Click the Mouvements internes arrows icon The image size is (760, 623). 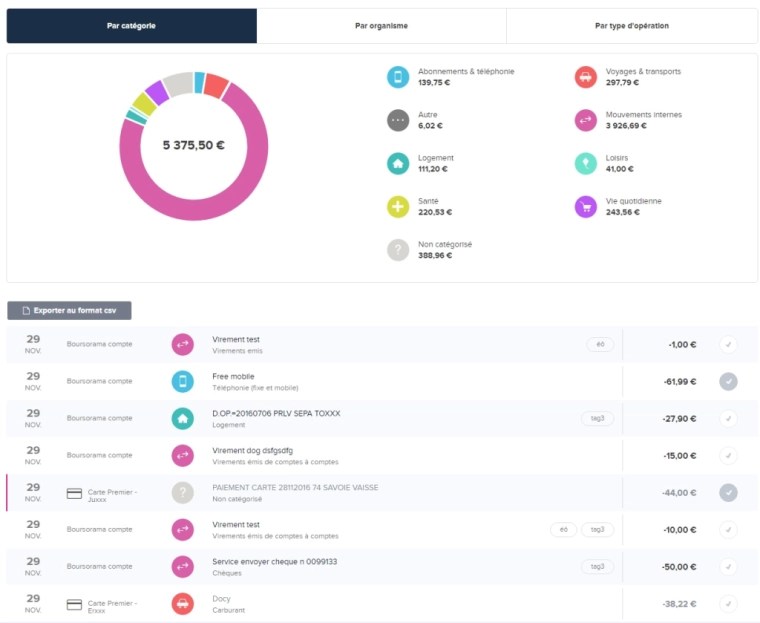[x=585, y=120]
